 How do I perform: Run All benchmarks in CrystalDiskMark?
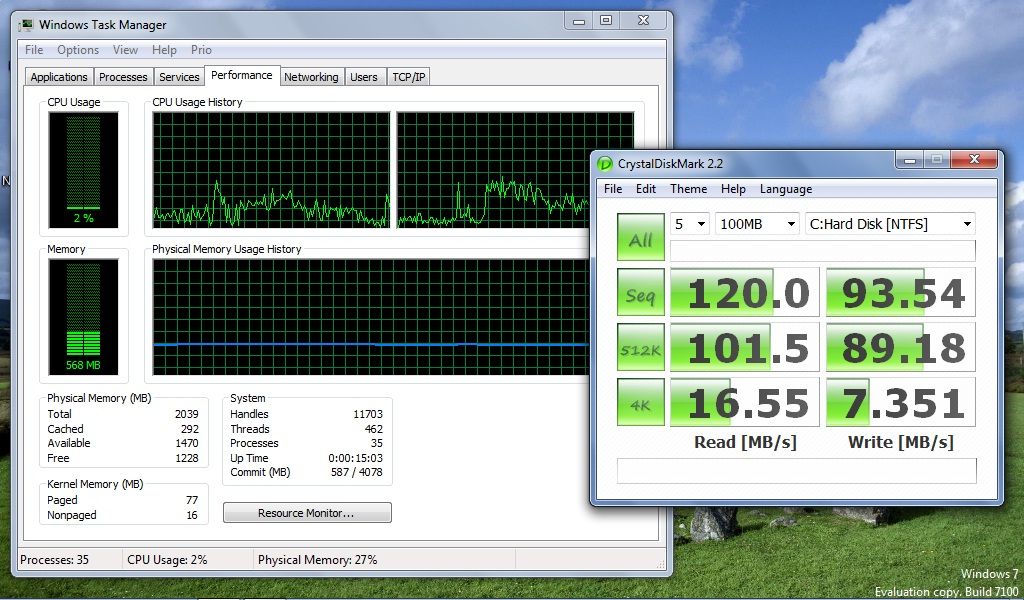pos(641,236)
